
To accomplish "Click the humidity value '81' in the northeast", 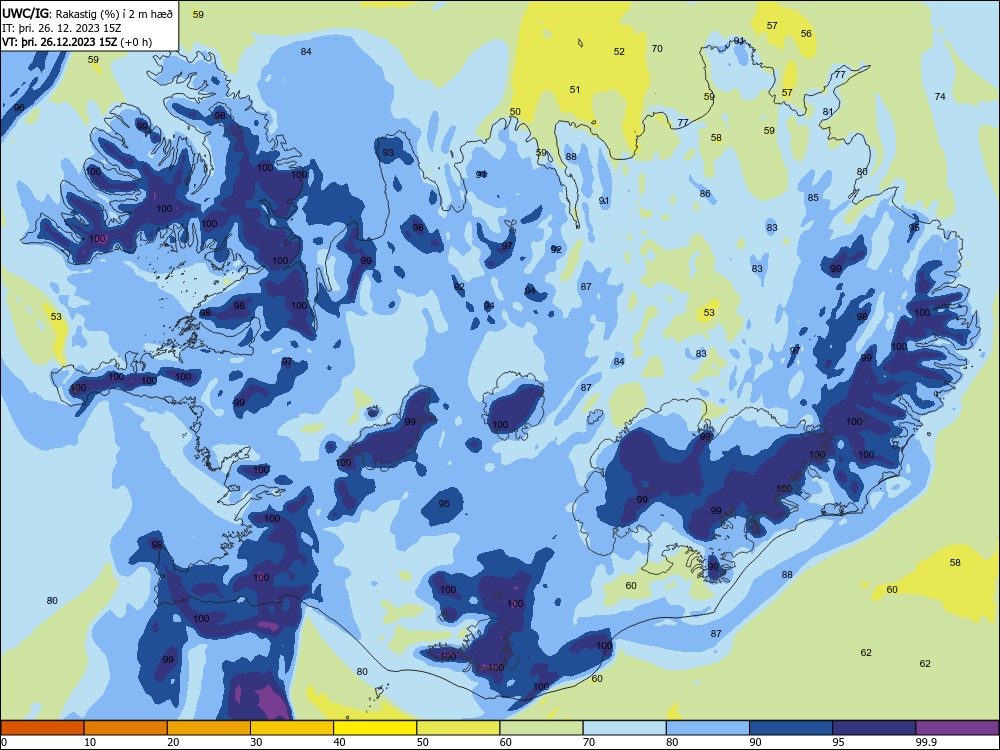I will [x=828, y=112].
